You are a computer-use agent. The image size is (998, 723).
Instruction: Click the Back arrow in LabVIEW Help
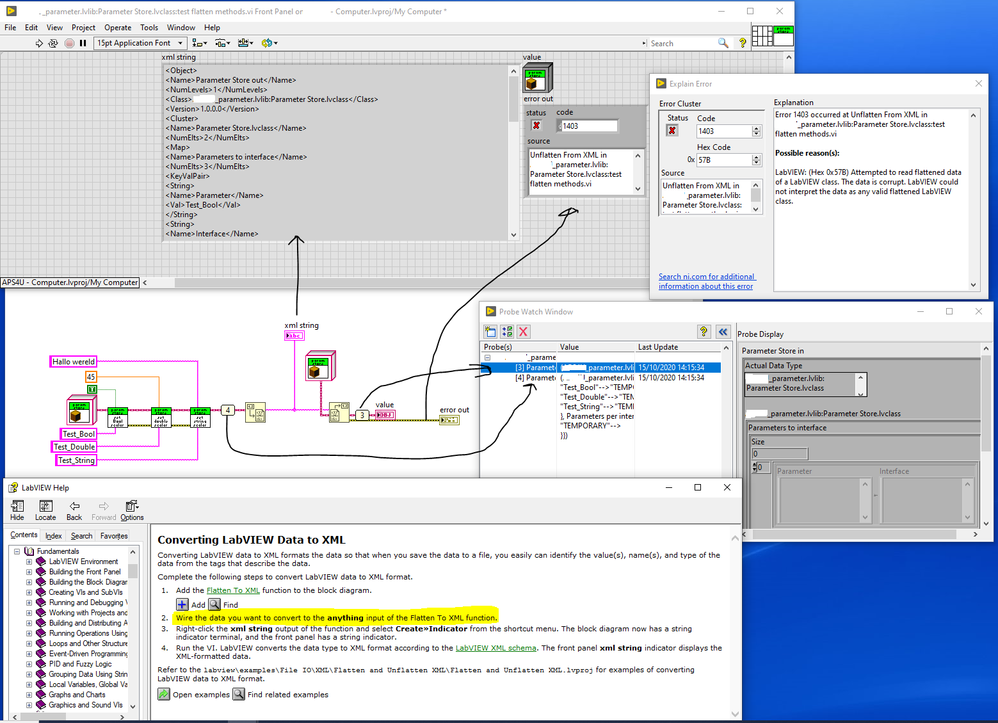[74, 510]
